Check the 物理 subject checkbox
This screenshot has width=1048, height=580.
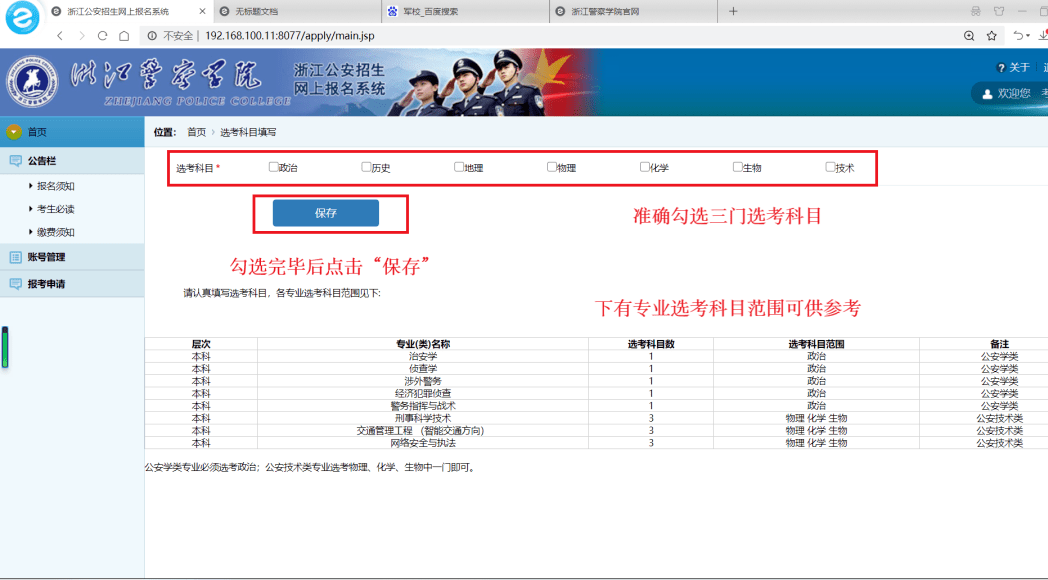click(x=551, y=166)
